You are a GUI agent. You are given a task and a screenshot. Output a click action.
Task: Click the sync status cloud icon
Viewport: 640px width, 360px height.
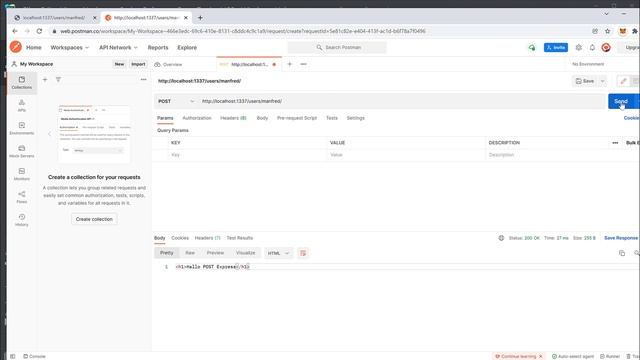tap(532, 47)
